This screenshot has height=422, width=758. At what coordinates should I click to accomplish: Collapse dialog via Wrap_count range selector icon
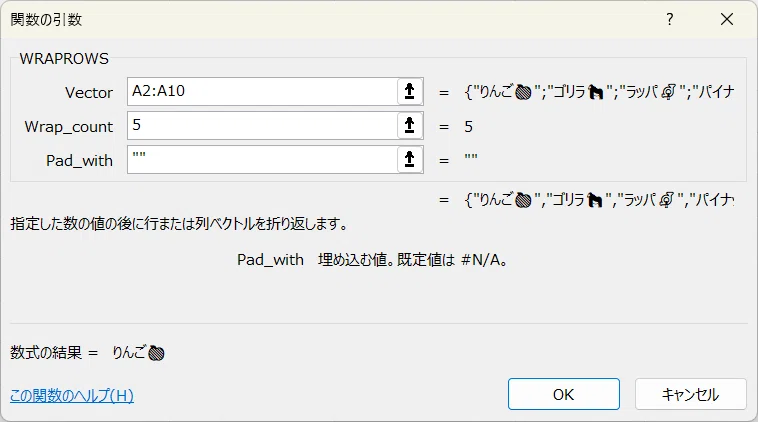coord(409,126)
